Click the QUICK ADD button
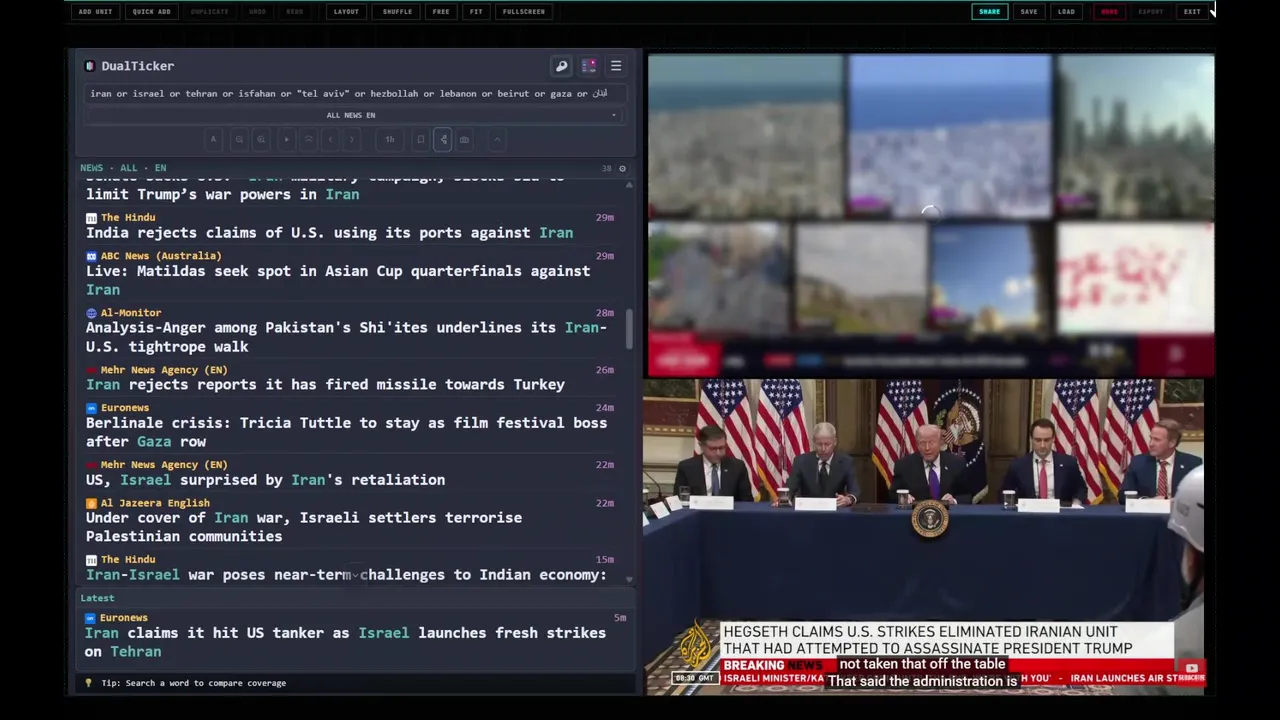 (x=151, y=12)
